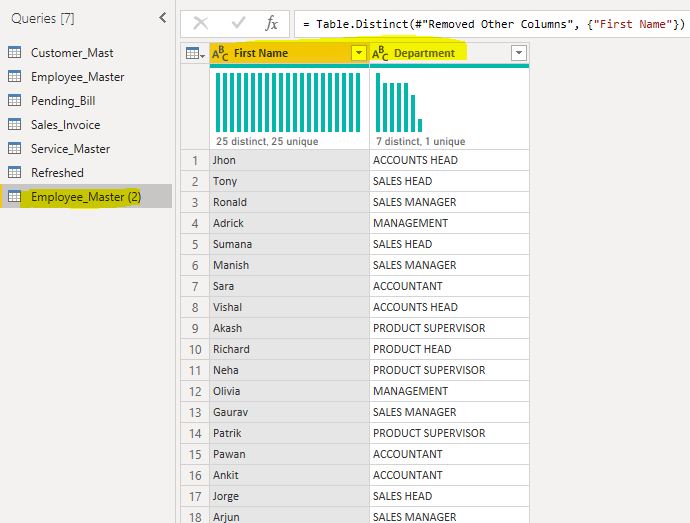Click the fx insert step icon

272,23
